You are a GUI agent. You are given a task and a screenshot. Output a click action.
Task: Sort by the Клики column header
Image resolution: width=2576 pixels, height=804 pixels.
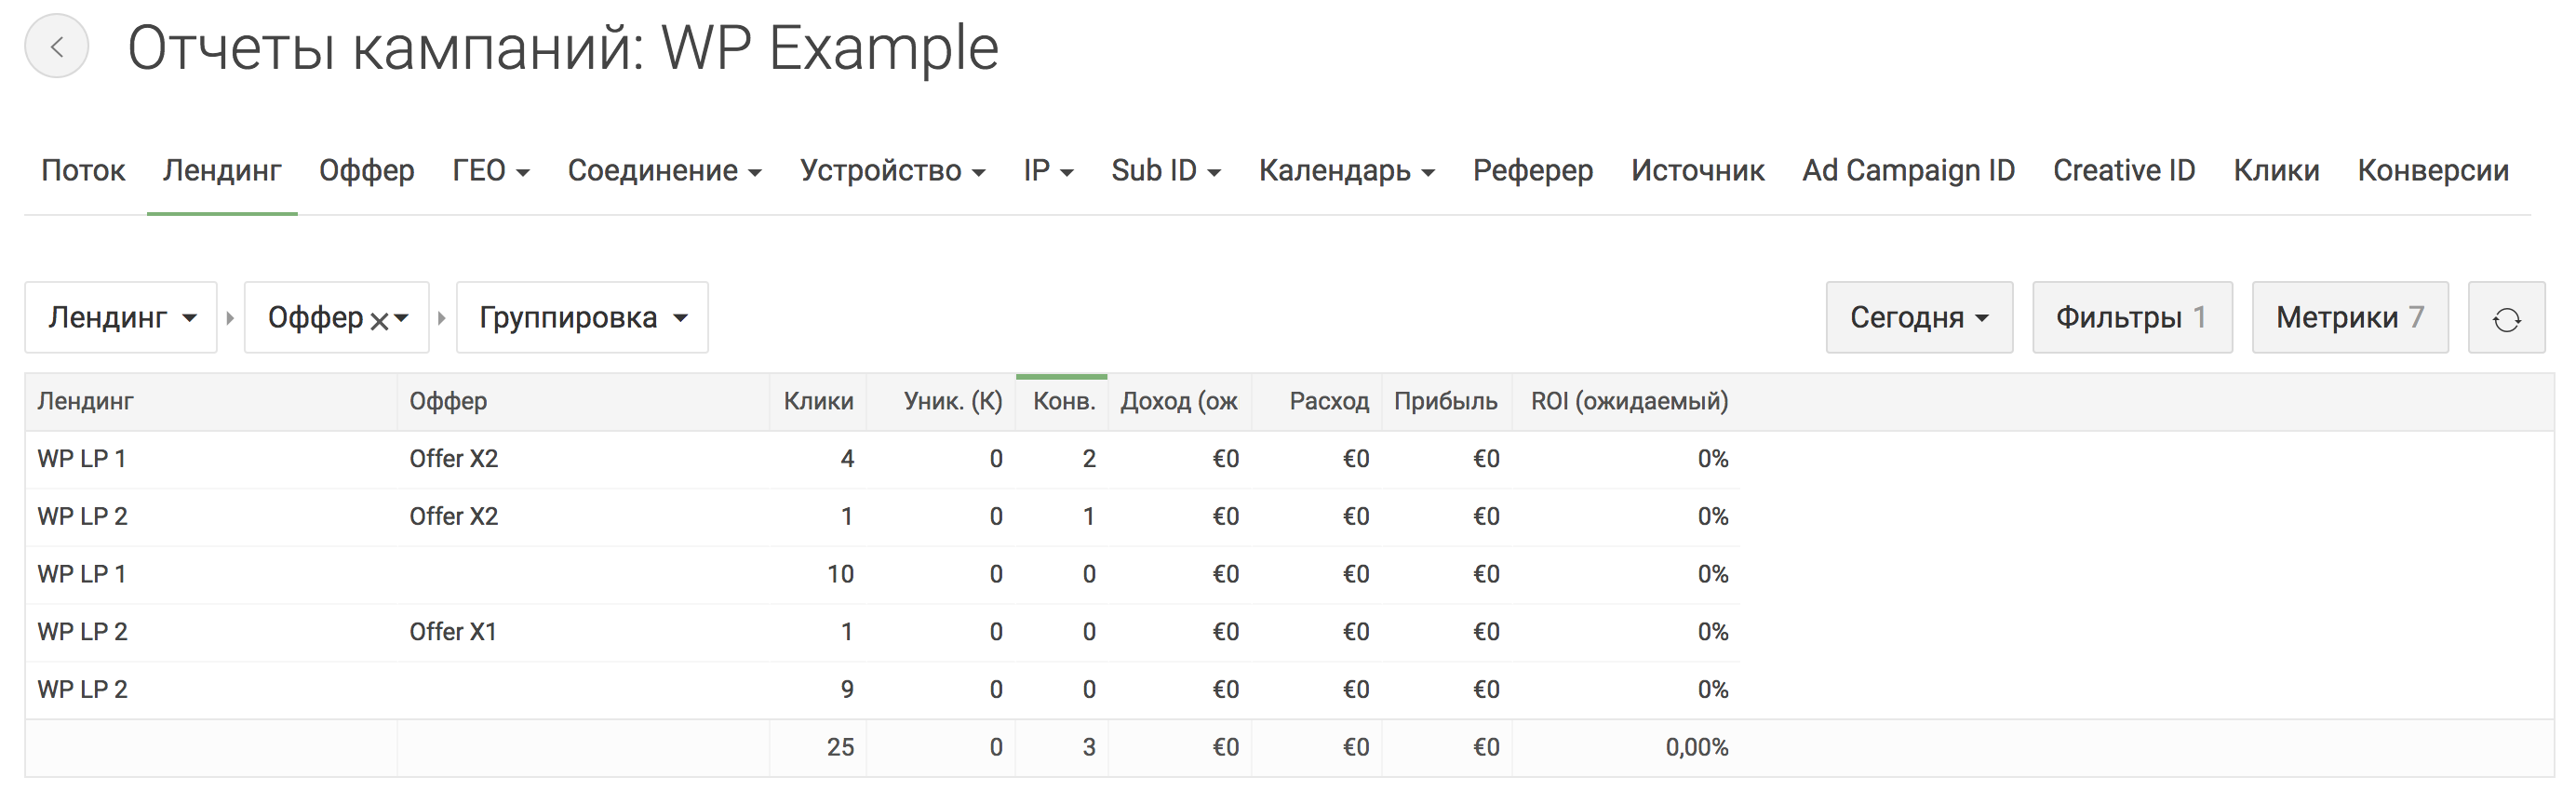coord(817,402)
